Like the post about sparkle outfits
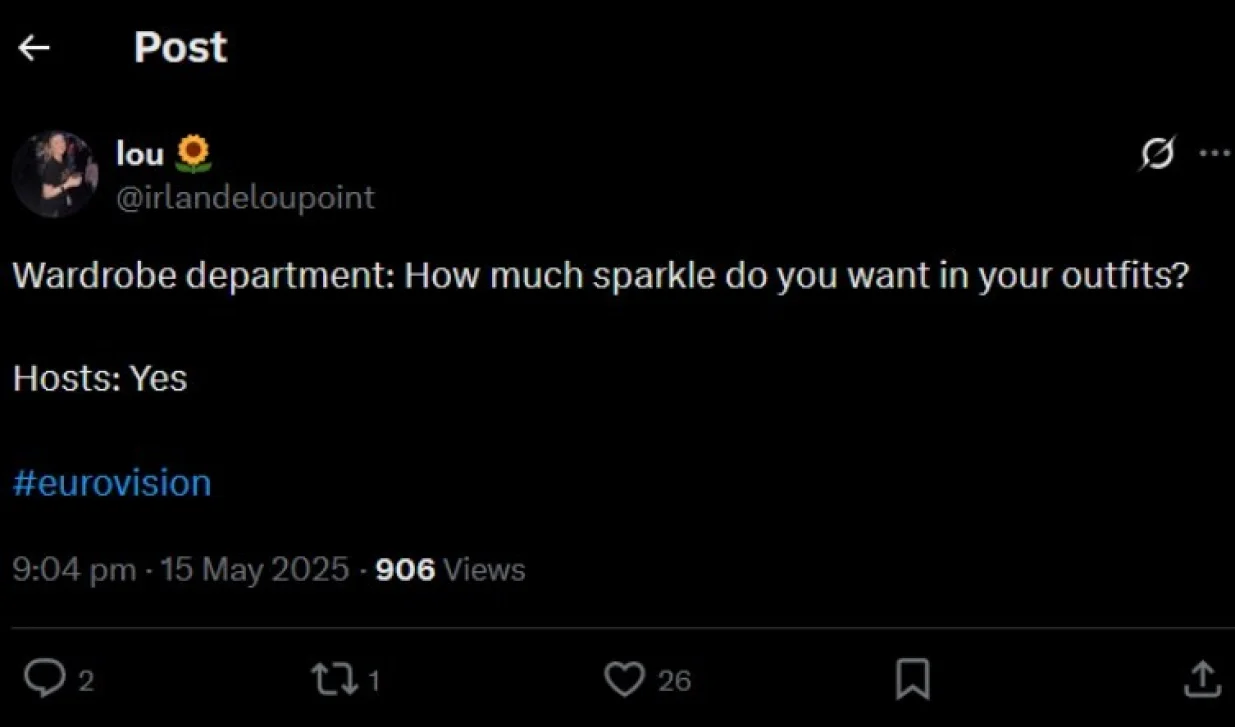Image resolution: width=1235 pixels, height=727 pixels. [x=624, y=679]
